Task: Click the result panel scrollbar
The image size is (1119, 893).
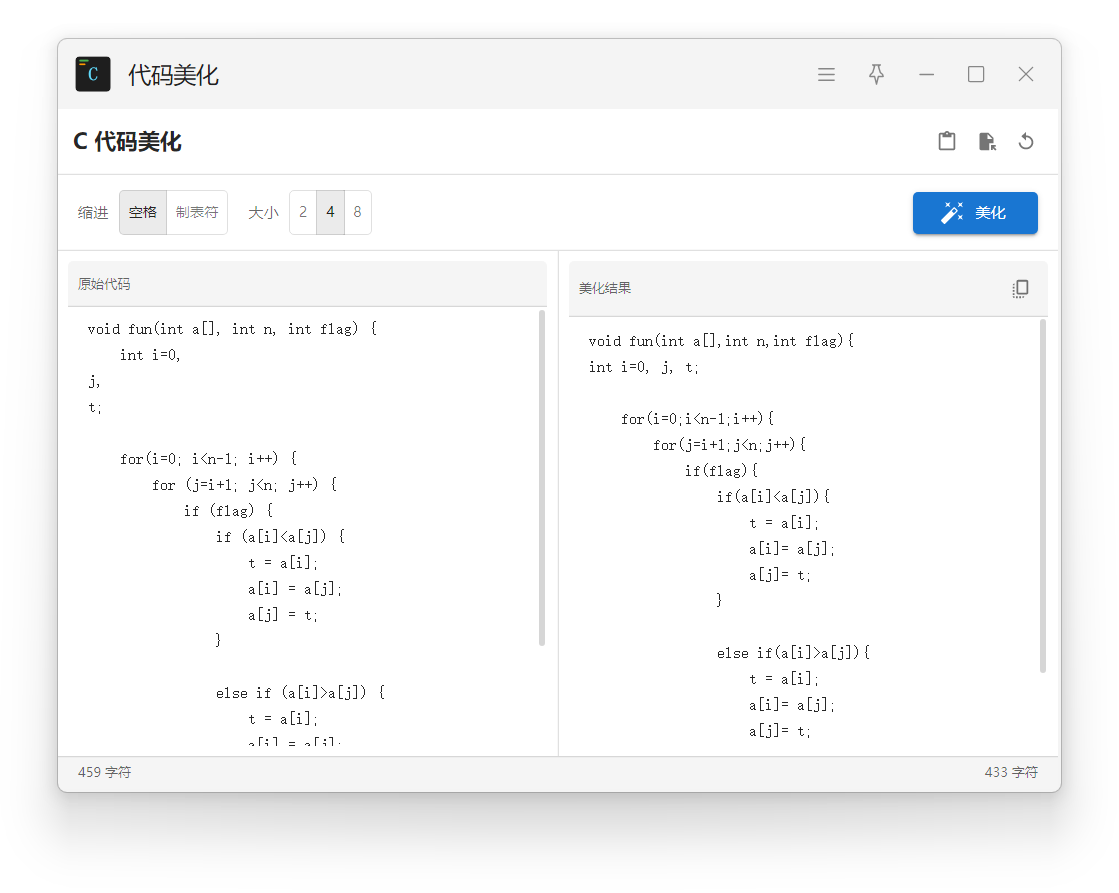Action: [x=1043, y=495]
